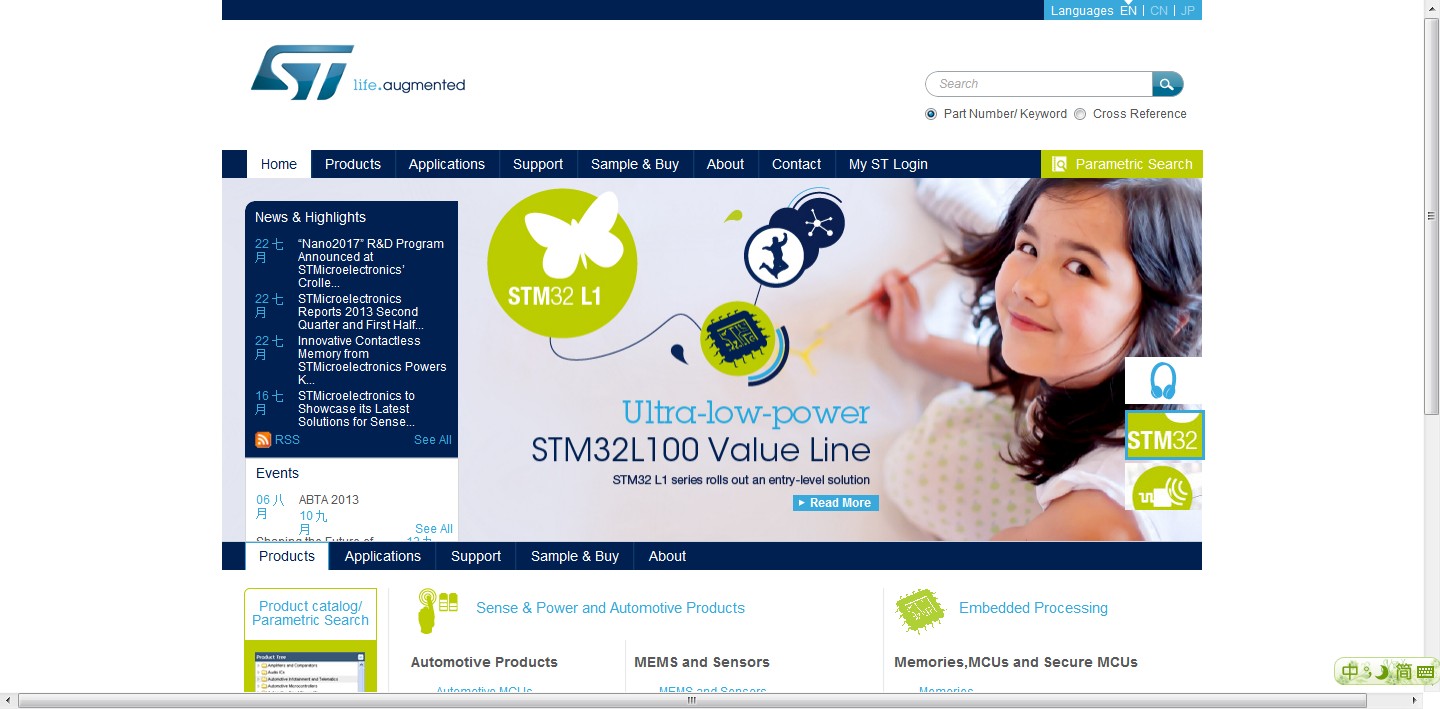
Task: Click the horizontal scrollbar right arrow
Action: click(x=1414, y=701)
